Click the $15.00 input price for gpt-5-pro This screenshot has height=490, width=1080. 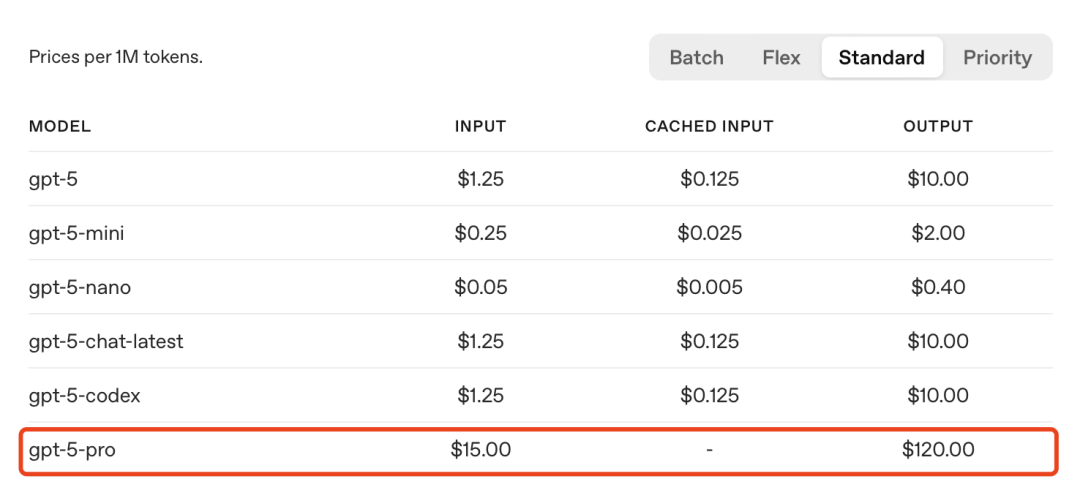480,450
